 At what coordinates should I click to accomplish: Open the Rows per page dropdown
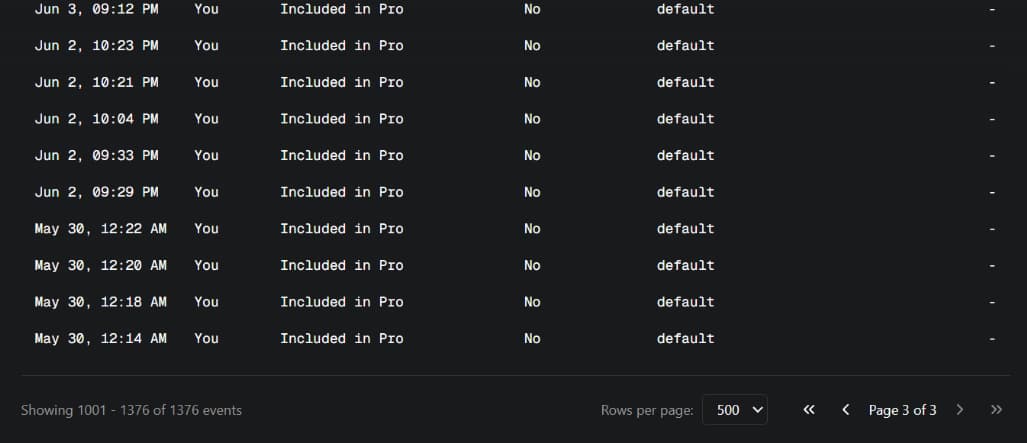(x=734, y=410)
